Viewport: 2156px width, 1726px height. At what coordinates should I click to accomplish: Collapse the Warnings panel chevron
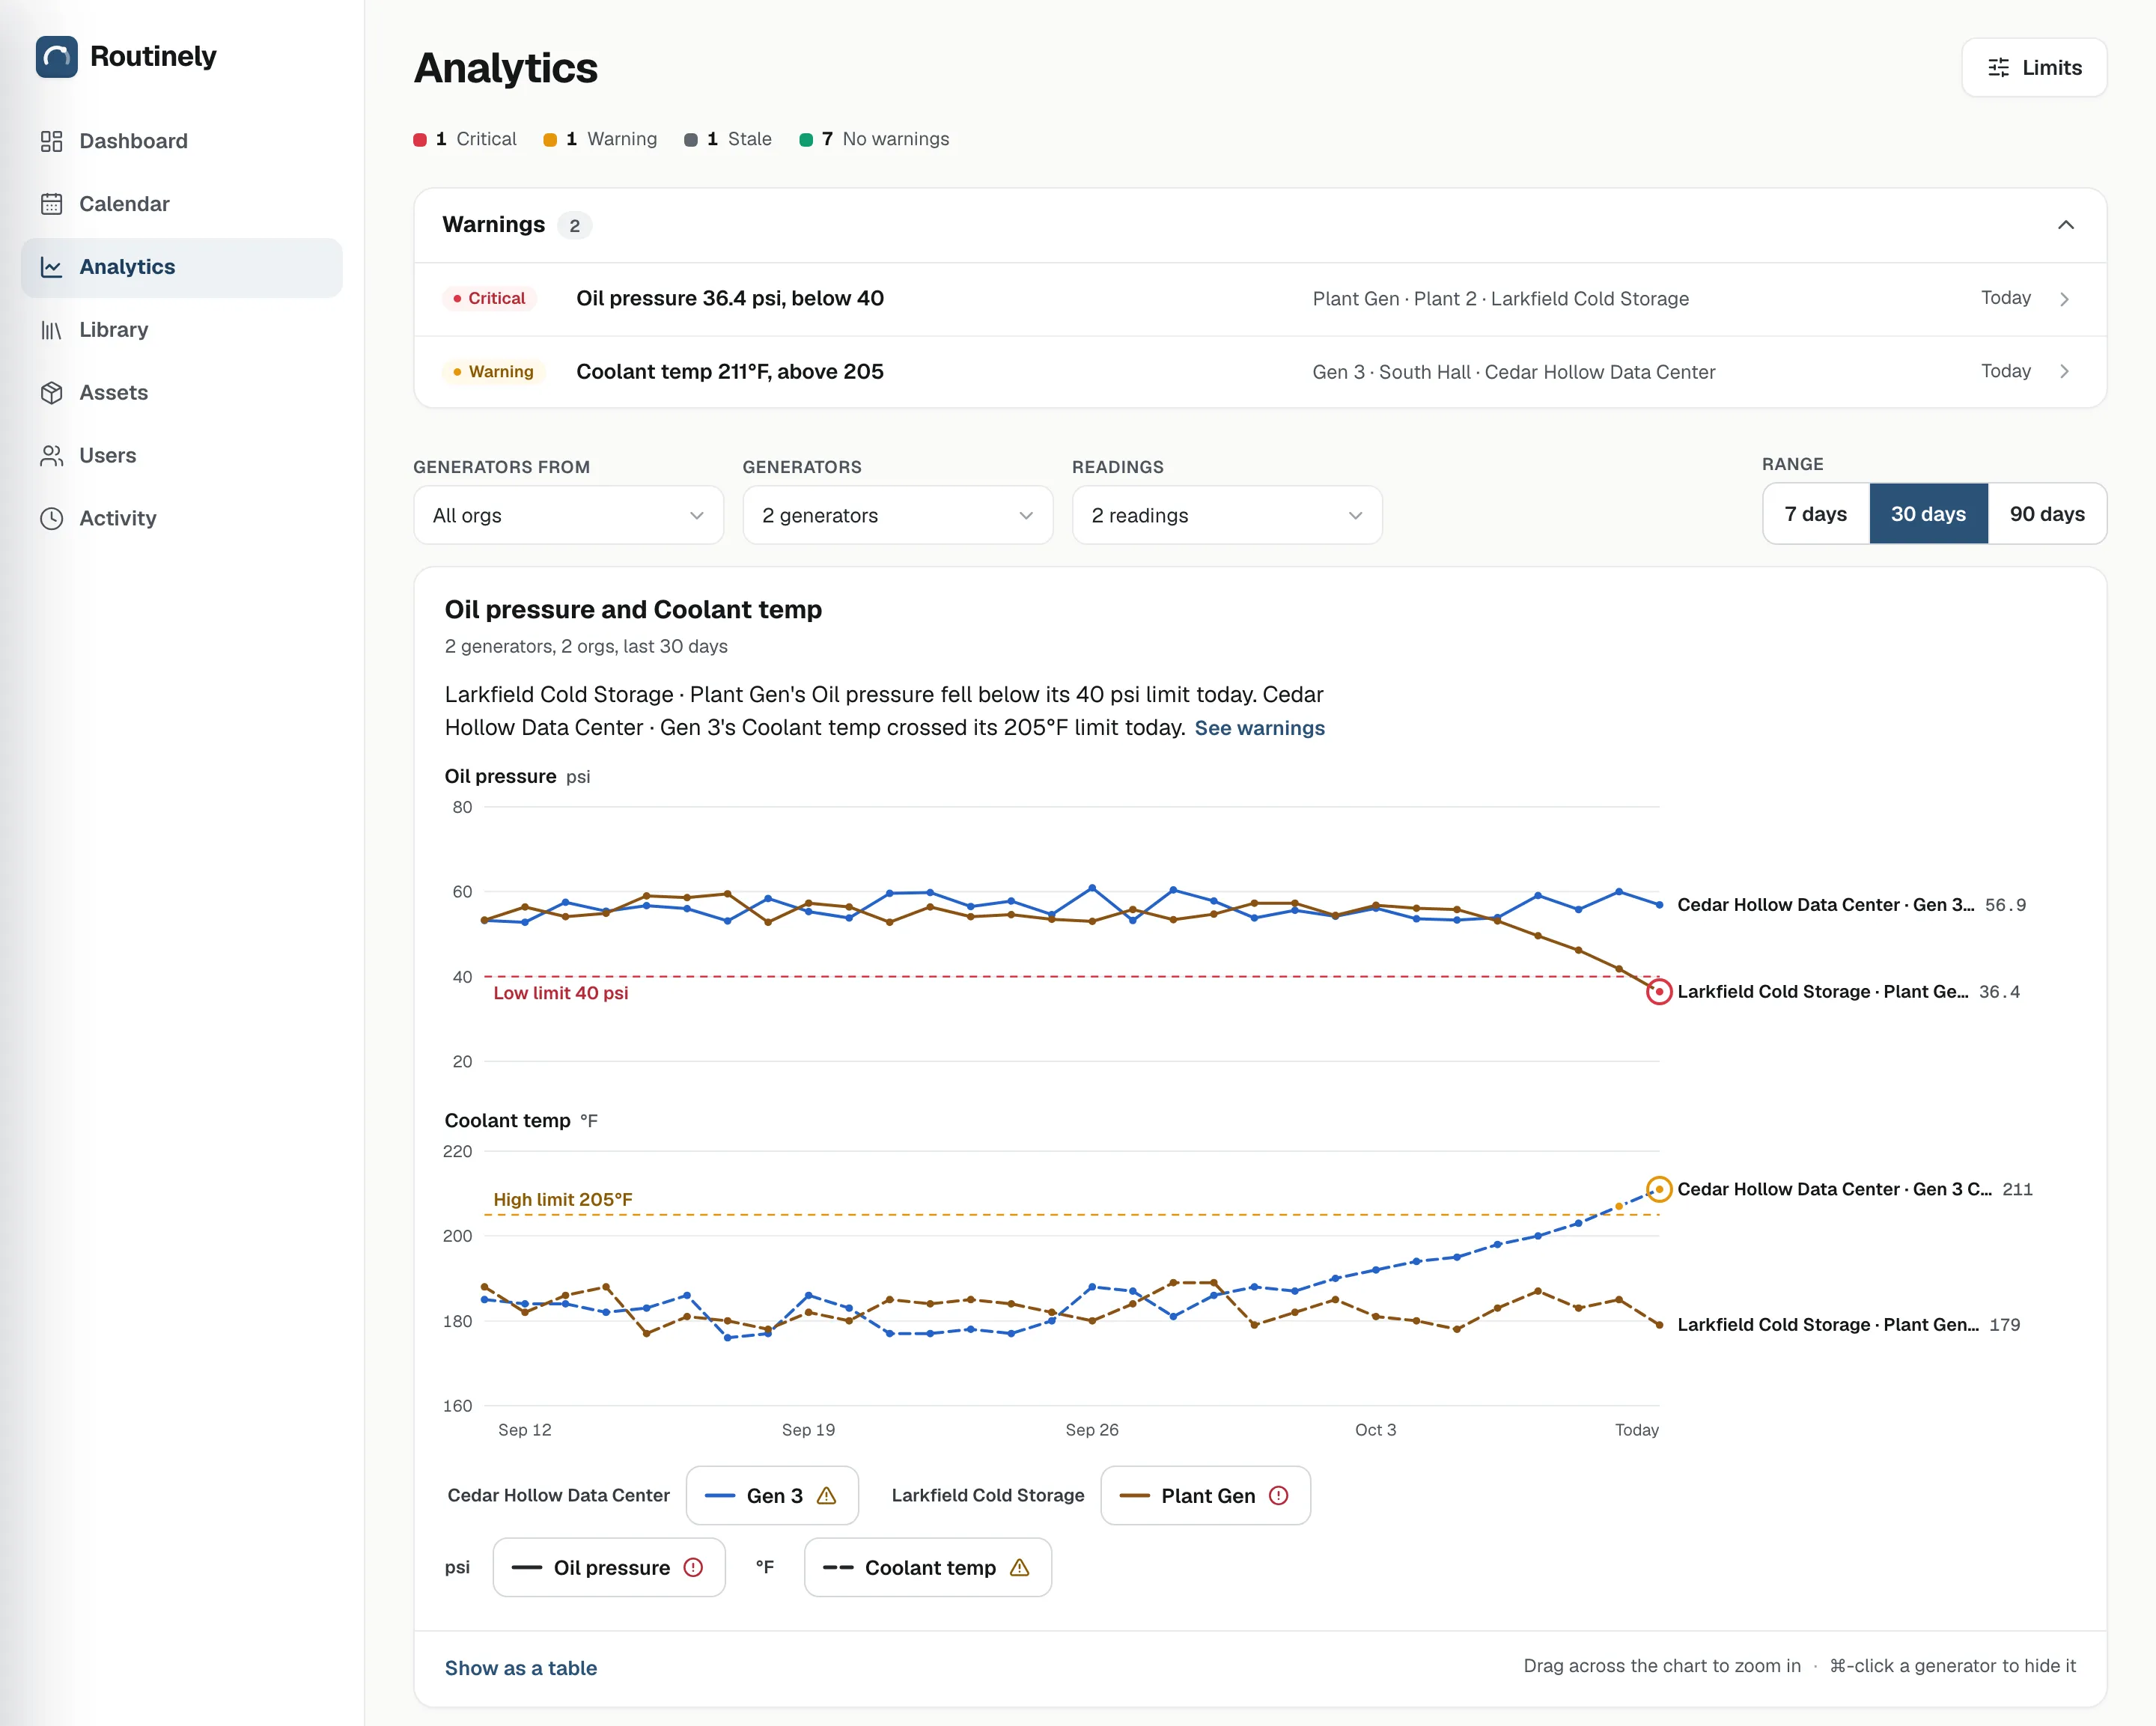pos(2066,225)
